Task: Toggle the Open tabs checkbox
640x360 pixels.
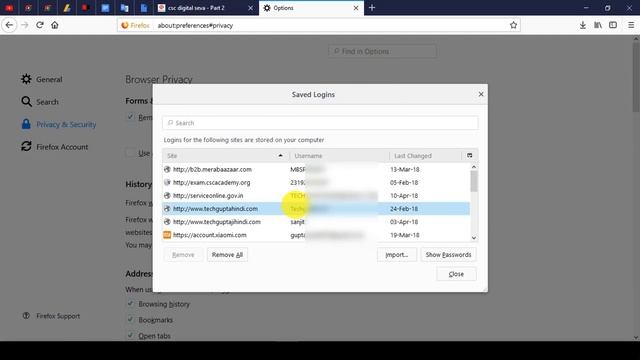Action: click(x=130, y=335)
